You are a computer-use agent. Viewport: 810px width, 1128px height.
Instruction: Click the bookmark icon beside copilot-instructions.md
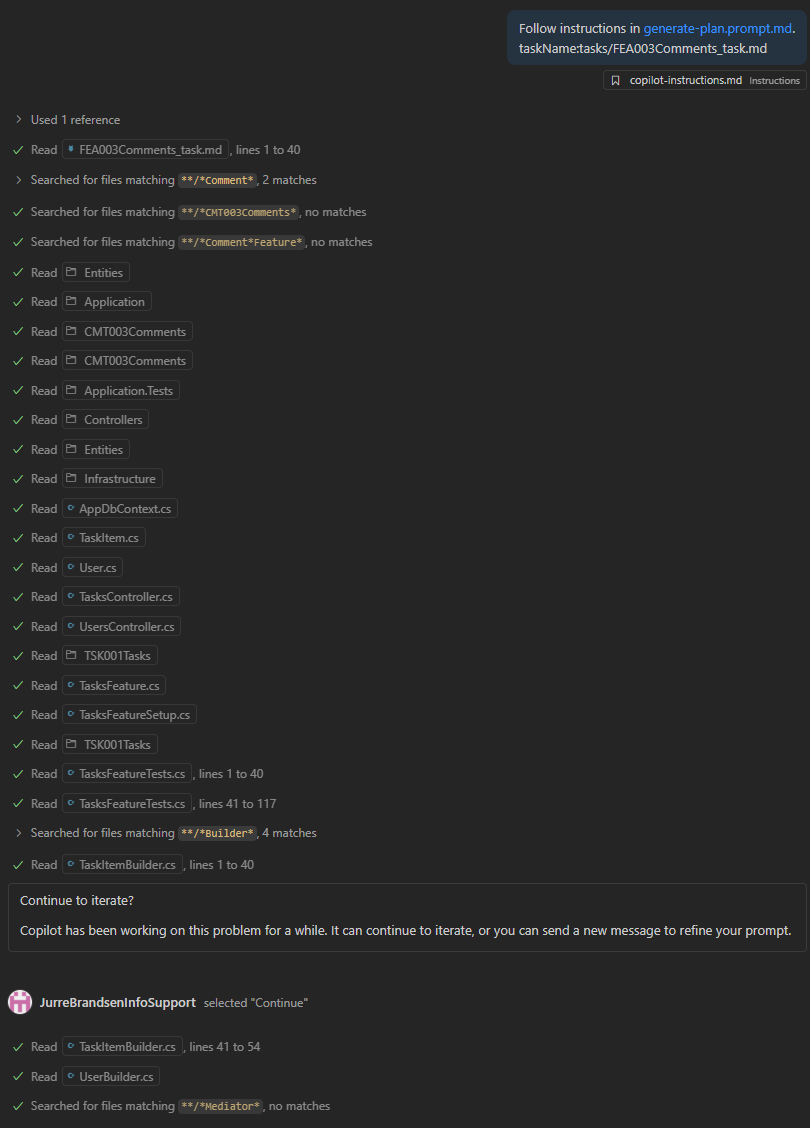click(615, 80)
